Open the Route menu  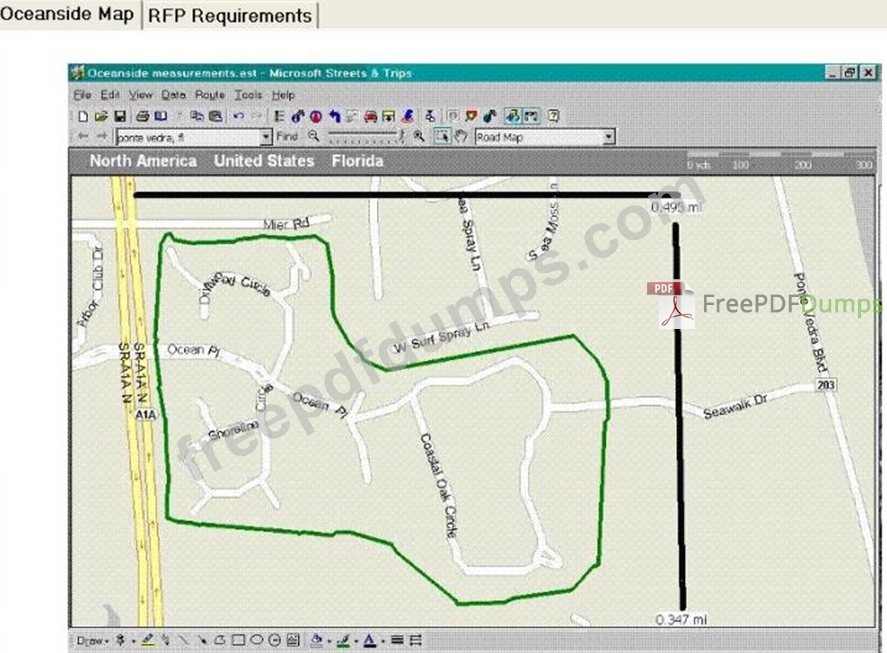point(210,95)
